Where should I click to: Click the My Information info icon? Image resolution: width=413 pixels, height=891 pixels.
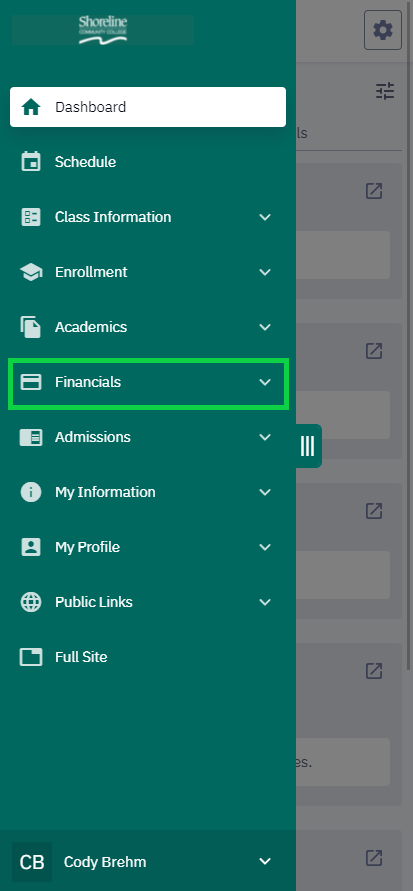31,492
